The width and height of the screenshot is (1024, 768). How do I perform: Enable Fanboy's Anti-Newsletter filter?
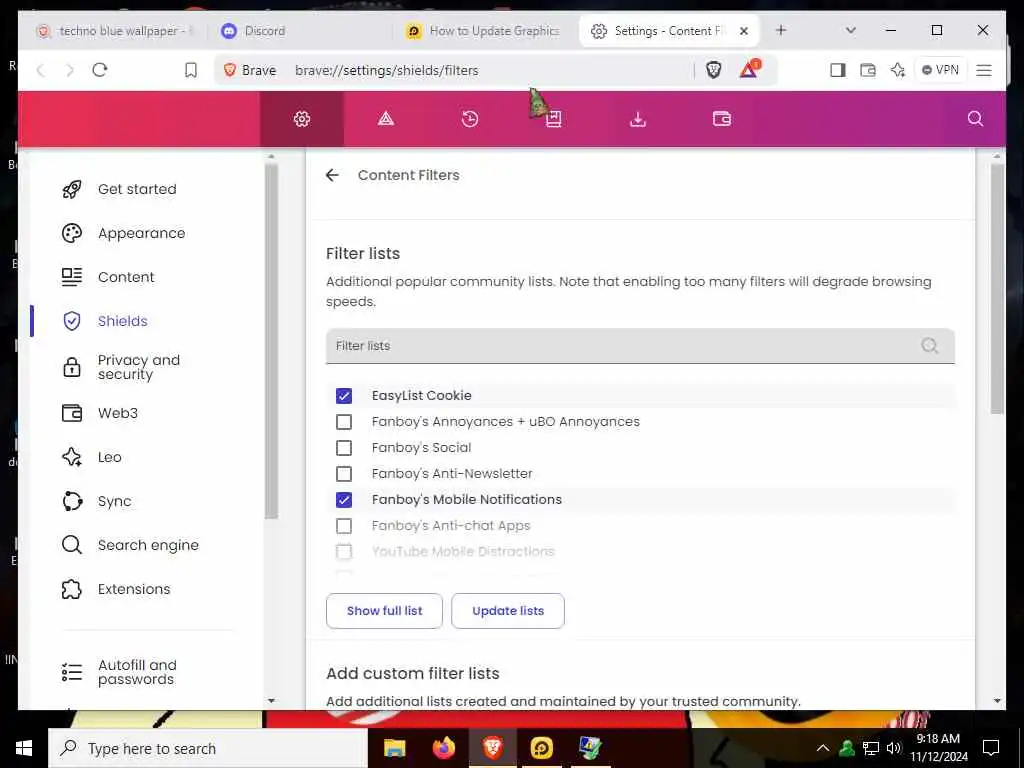coord(344,473)
